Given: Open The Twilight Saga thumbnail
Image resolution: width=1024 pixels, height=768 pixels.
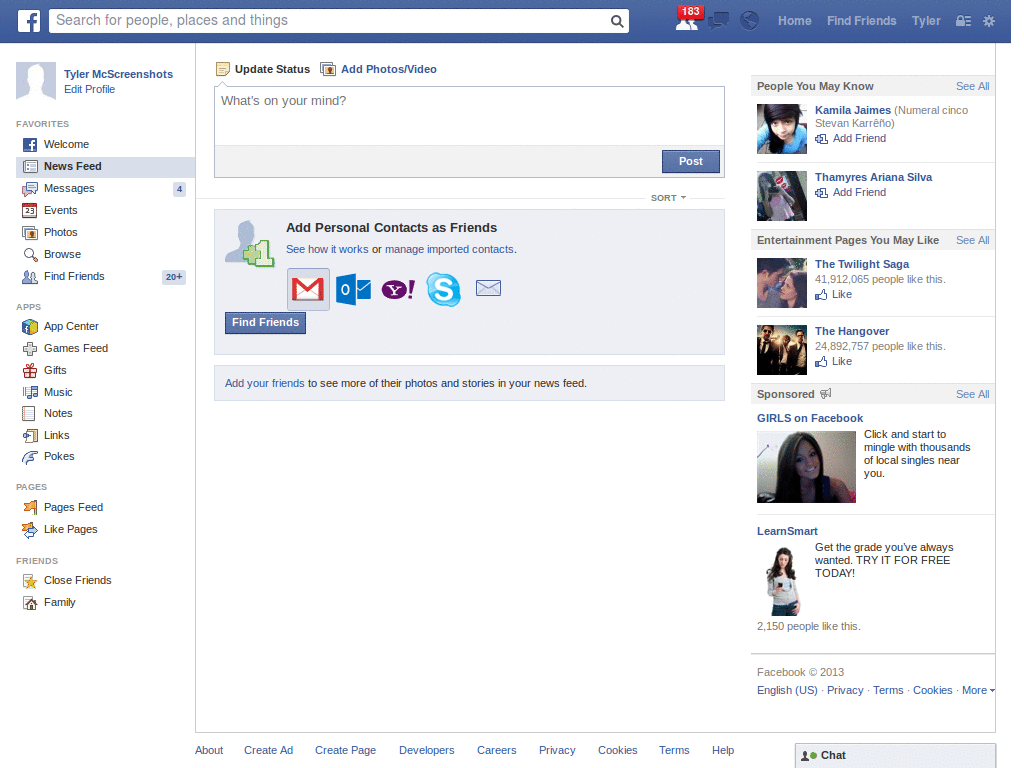Looking at the screenshot, I should click(x=782, y=283).
